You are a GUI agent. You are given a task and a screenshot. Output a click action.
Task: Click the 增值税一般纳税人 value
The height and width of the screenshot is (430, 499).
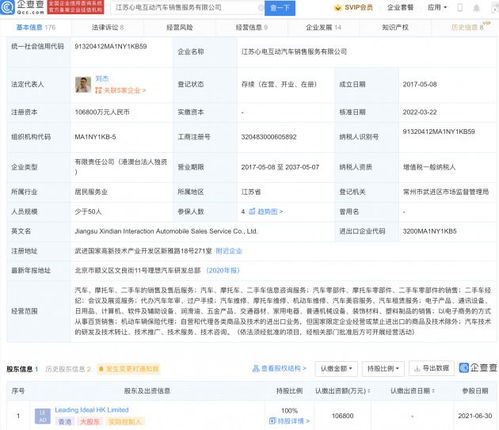coord(429,167)
